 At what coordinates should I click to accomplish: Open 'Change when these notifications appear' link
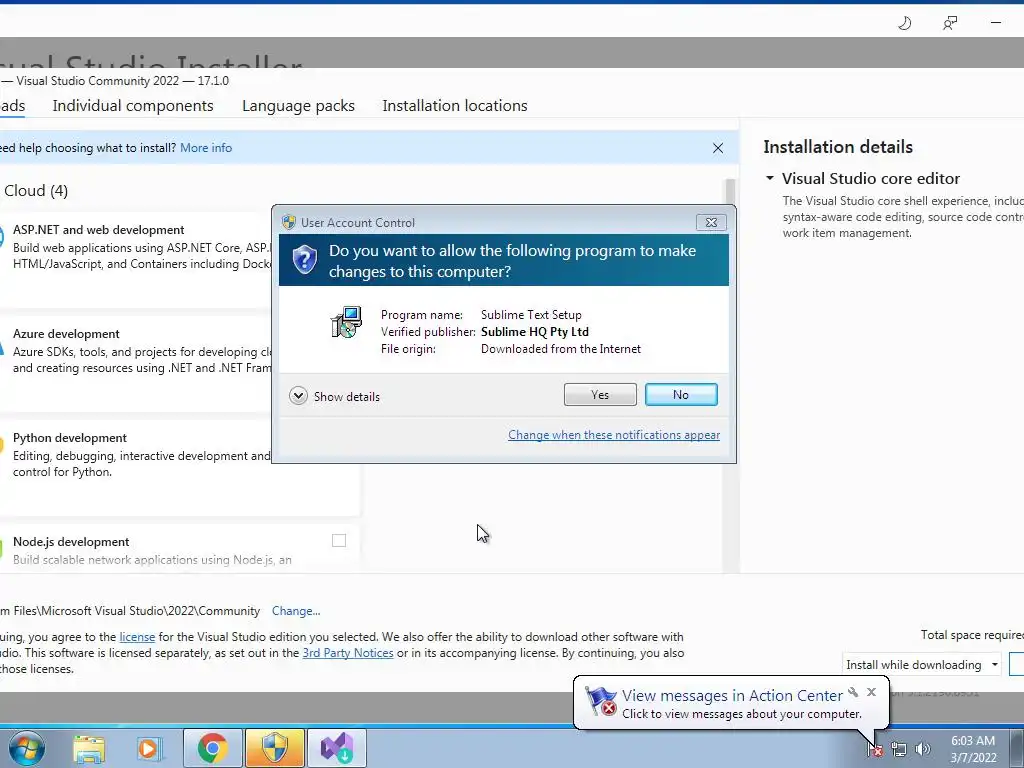coord(614,435)
